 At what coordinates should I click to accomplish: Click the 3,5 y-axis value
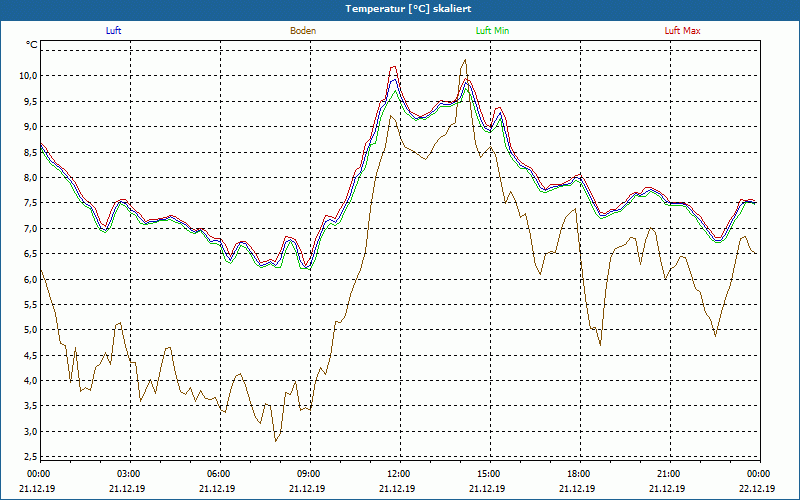(30, 406)
